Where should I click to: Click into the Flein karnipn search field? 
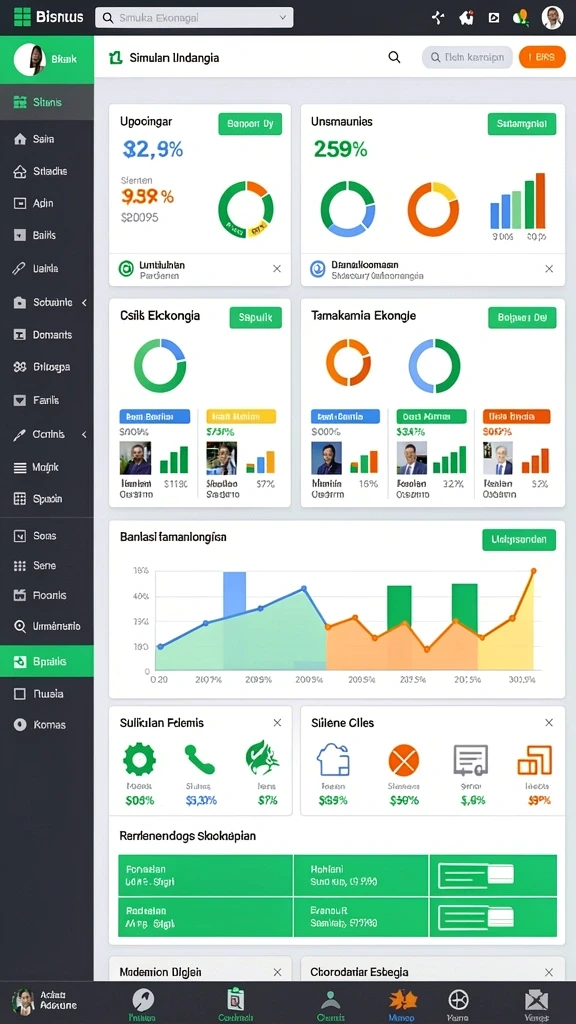click(467, 57)
